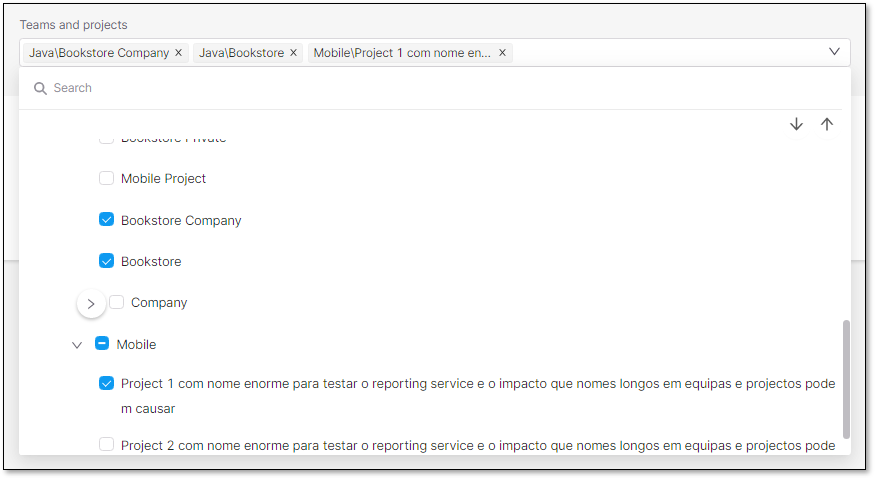
Task: Click the list vertical scrollbar thumb
Action: (846, 380)
